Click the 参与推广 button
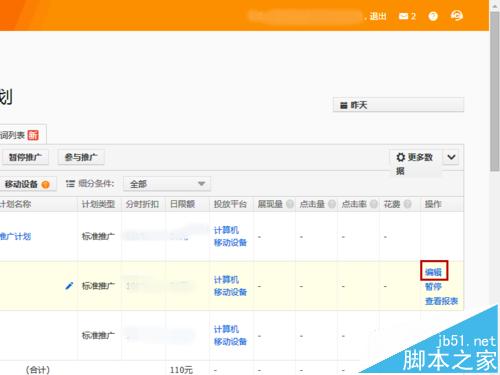This screenshot has width=500, height=375. [x=81, y=157]
